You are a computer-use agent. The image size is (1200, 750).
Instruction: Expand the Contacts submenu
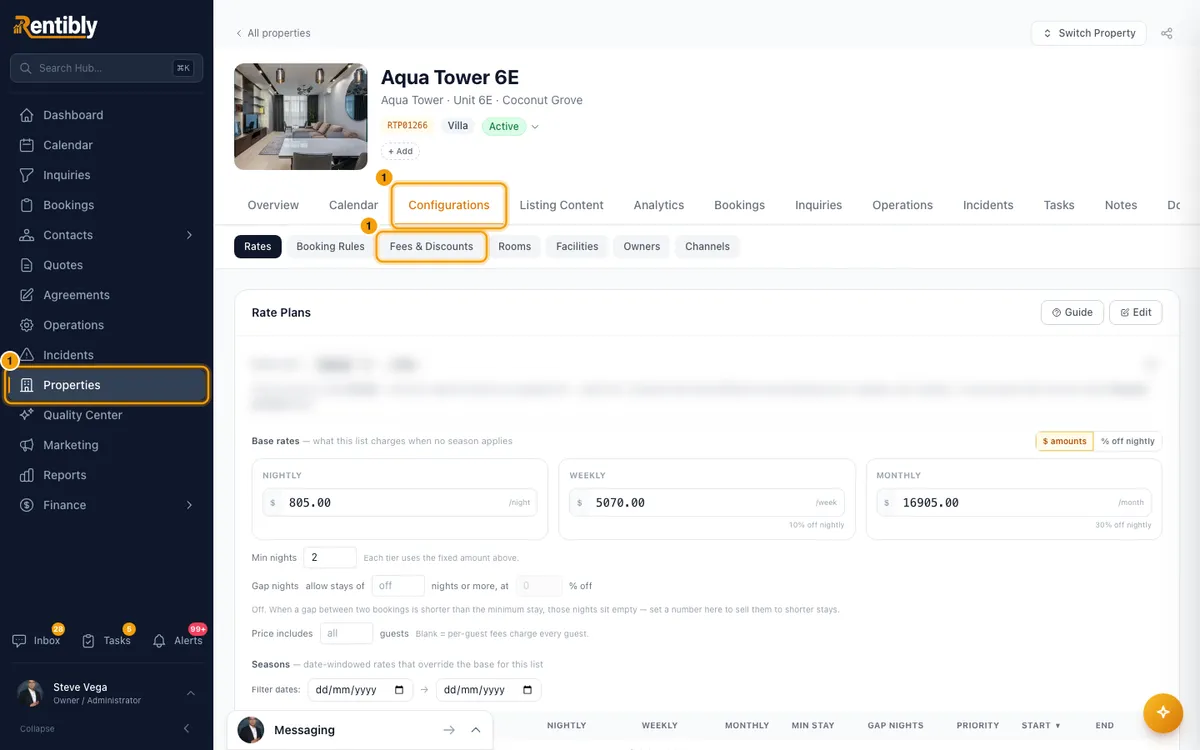189,235
